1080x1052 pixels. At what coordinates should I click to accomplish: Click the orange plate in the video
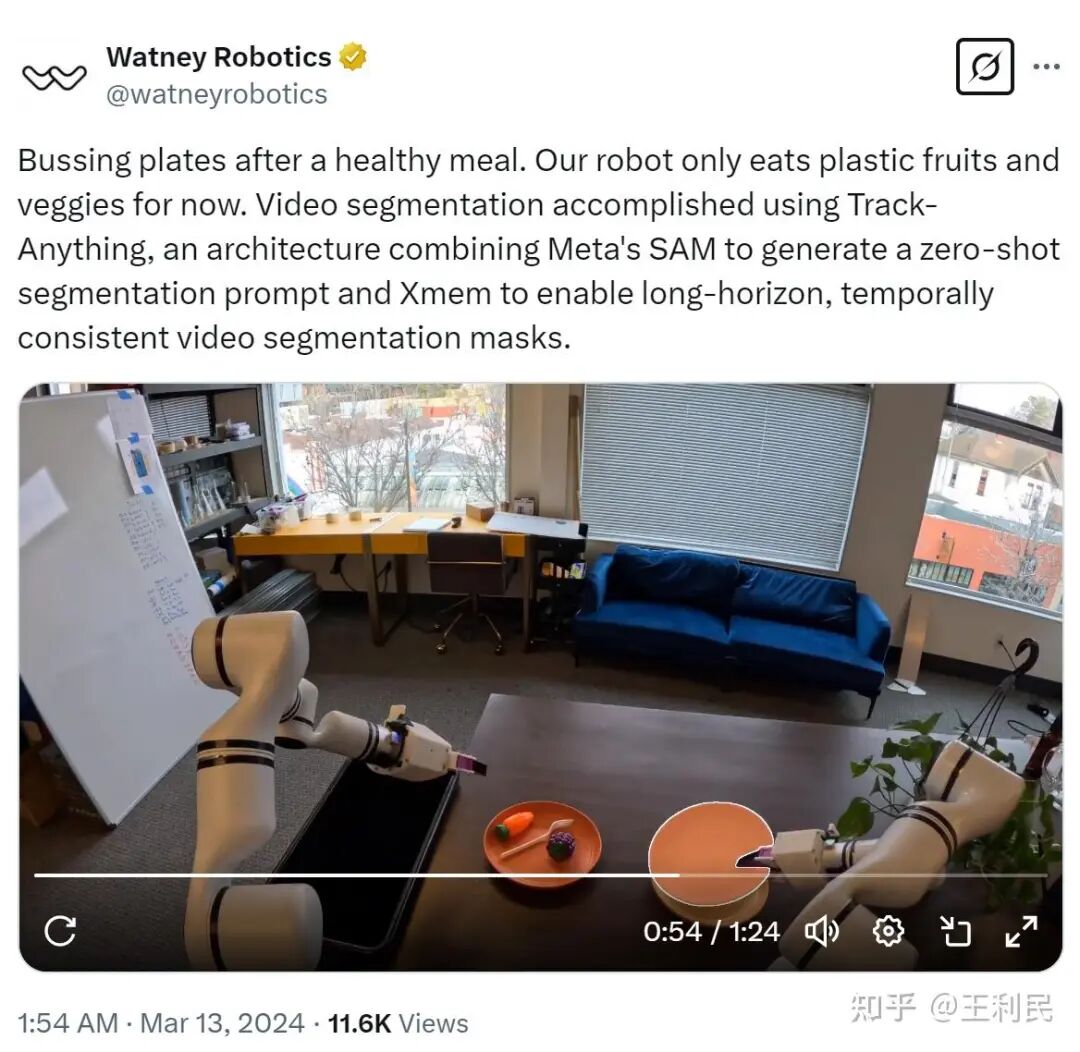tap(542, 843)
